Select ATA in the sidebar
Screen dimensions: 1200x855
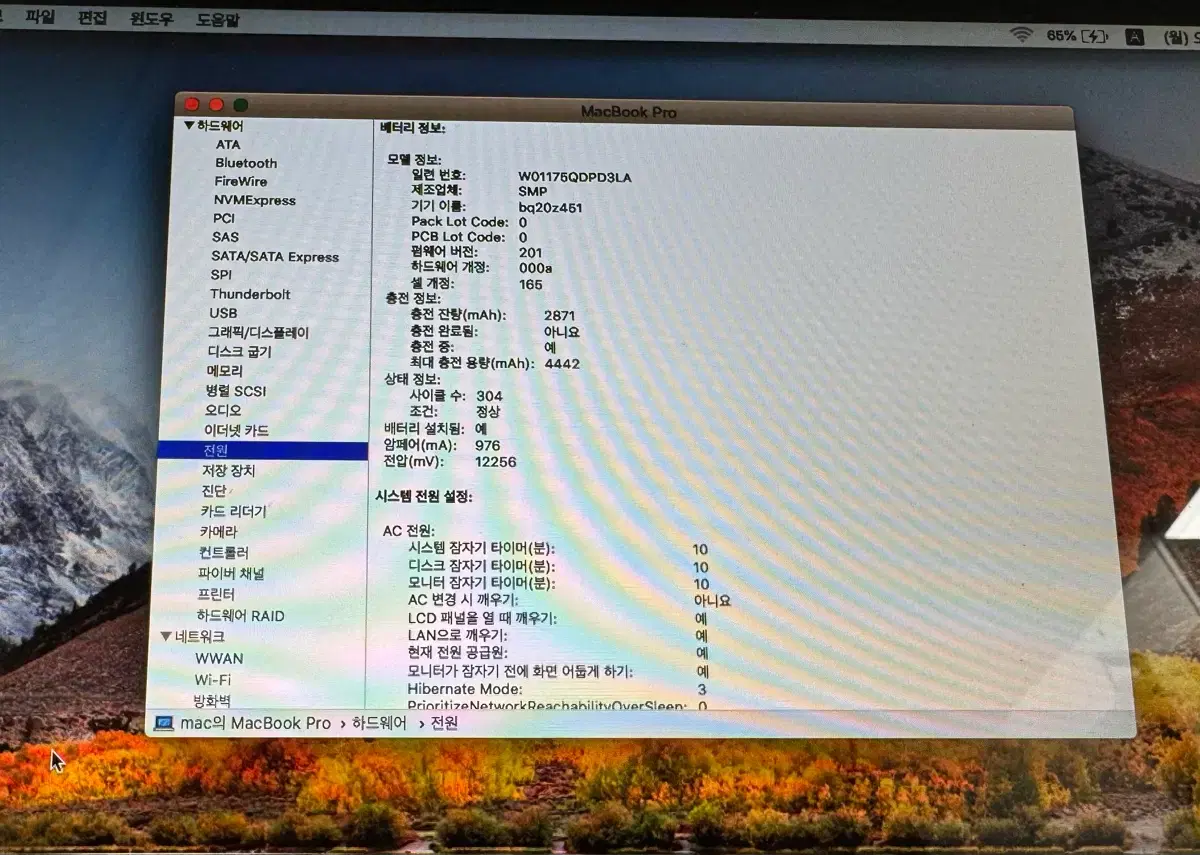[228, 144]
